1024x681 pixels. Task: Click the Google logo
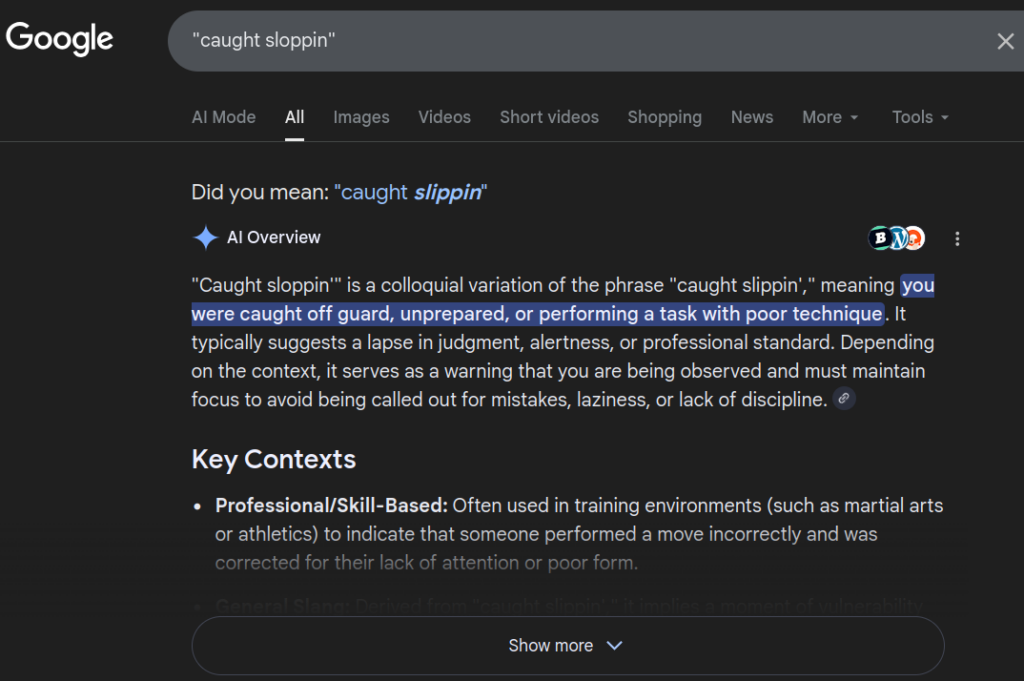pyautogui.click(x=59, y=39)
